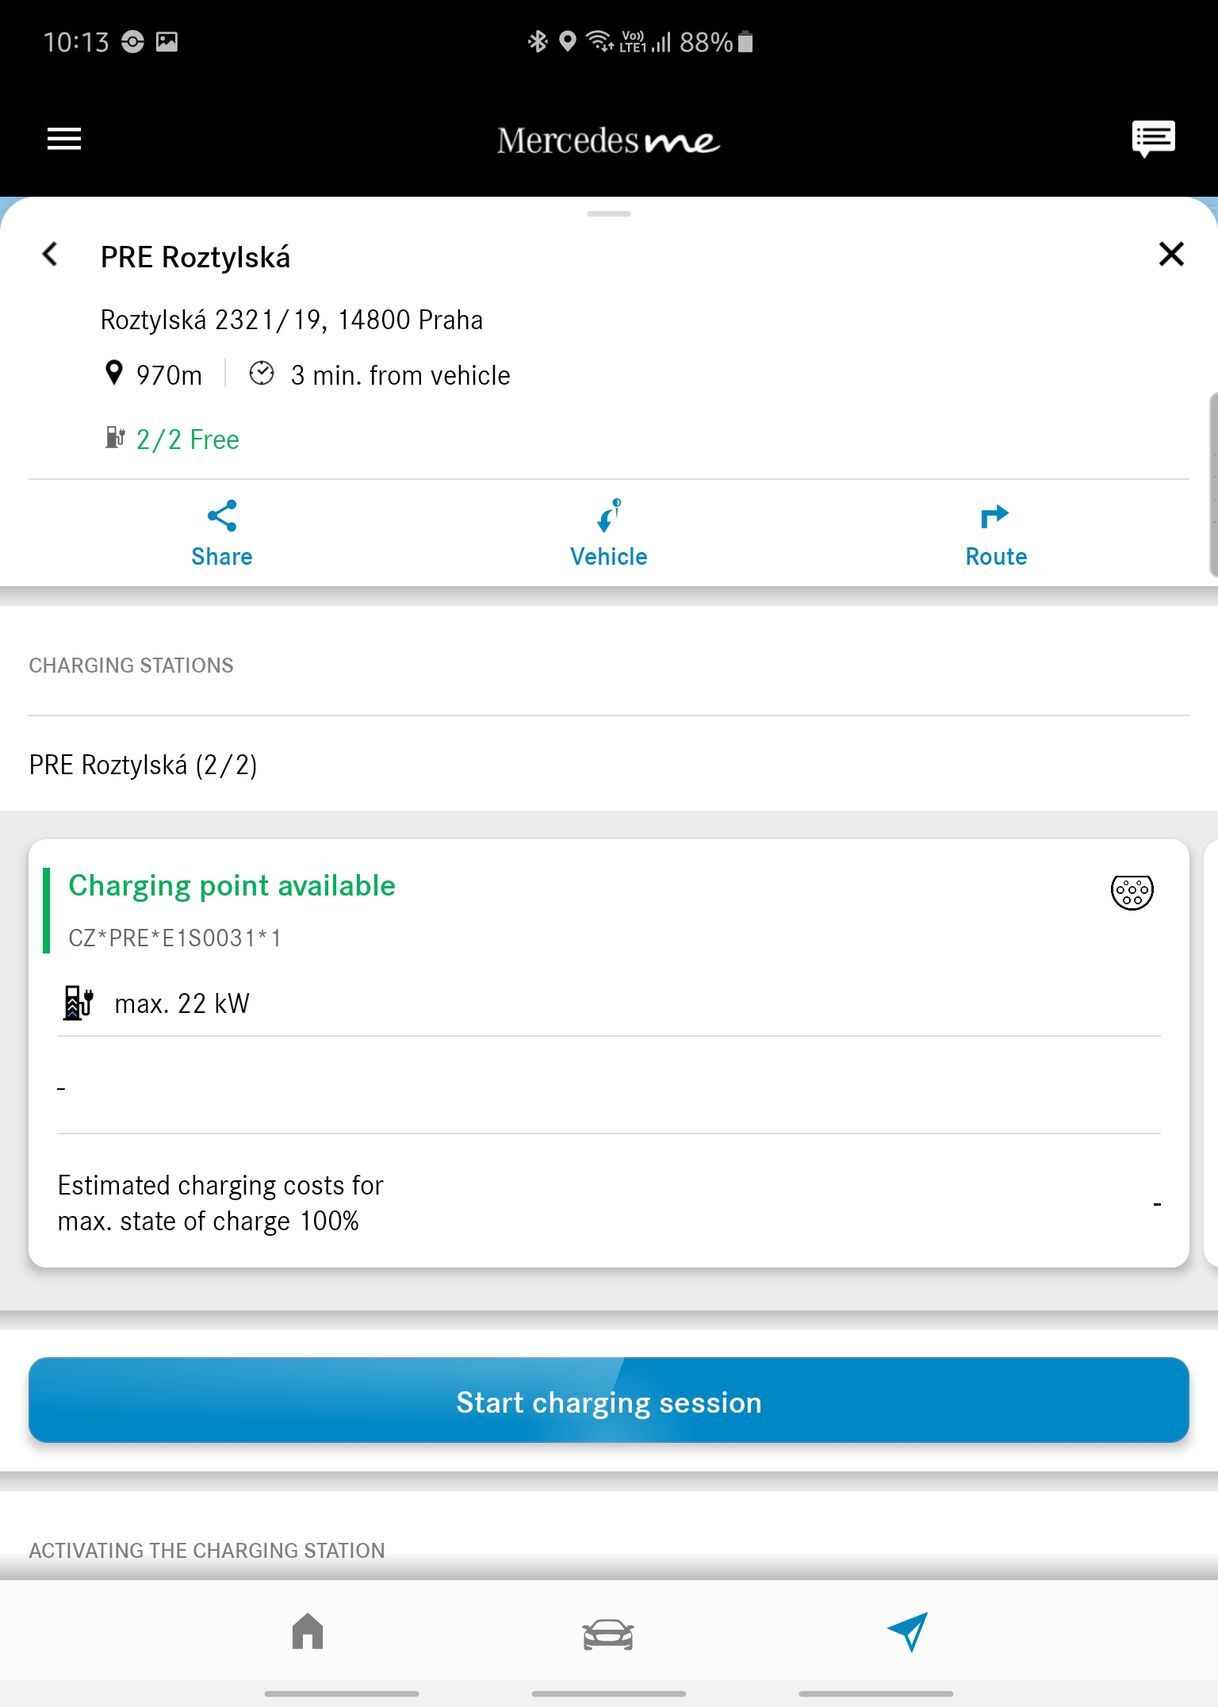1218x1707 pixels.
Task: Close the station details panel
Action: tap(1171, 254)
